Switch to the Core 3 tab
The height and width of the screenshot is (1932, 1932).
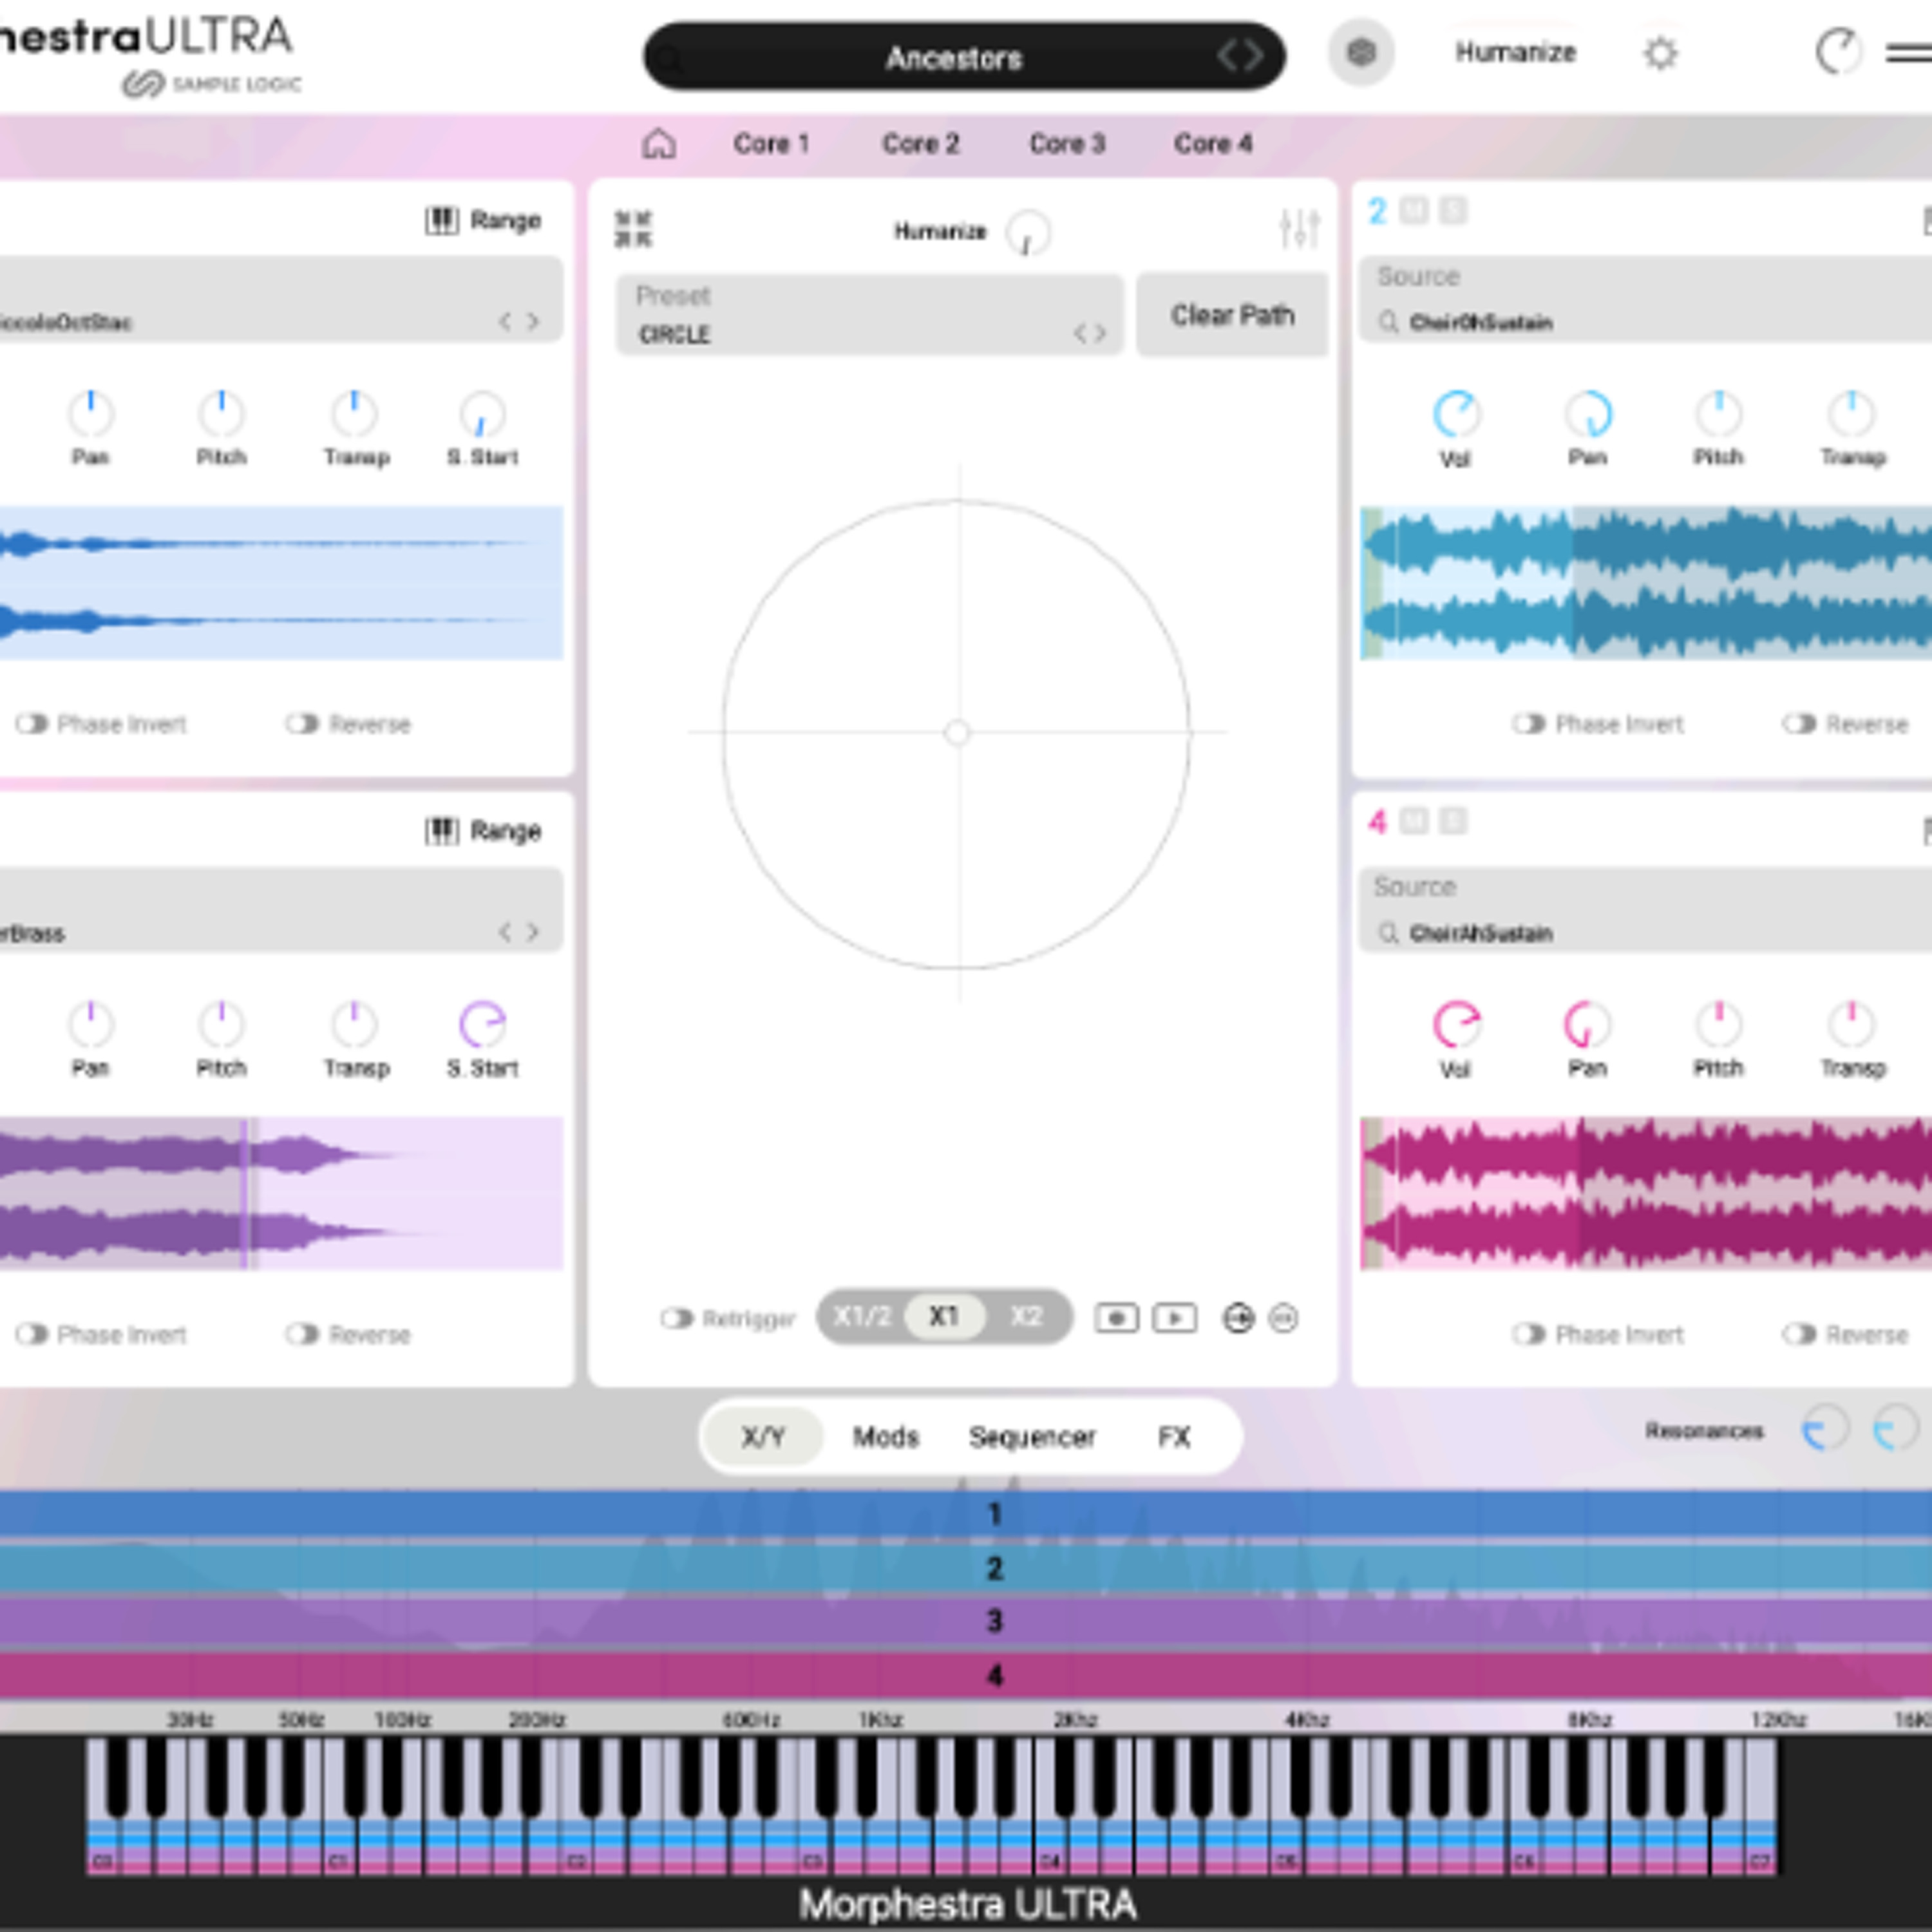(x=1067, y=144)
